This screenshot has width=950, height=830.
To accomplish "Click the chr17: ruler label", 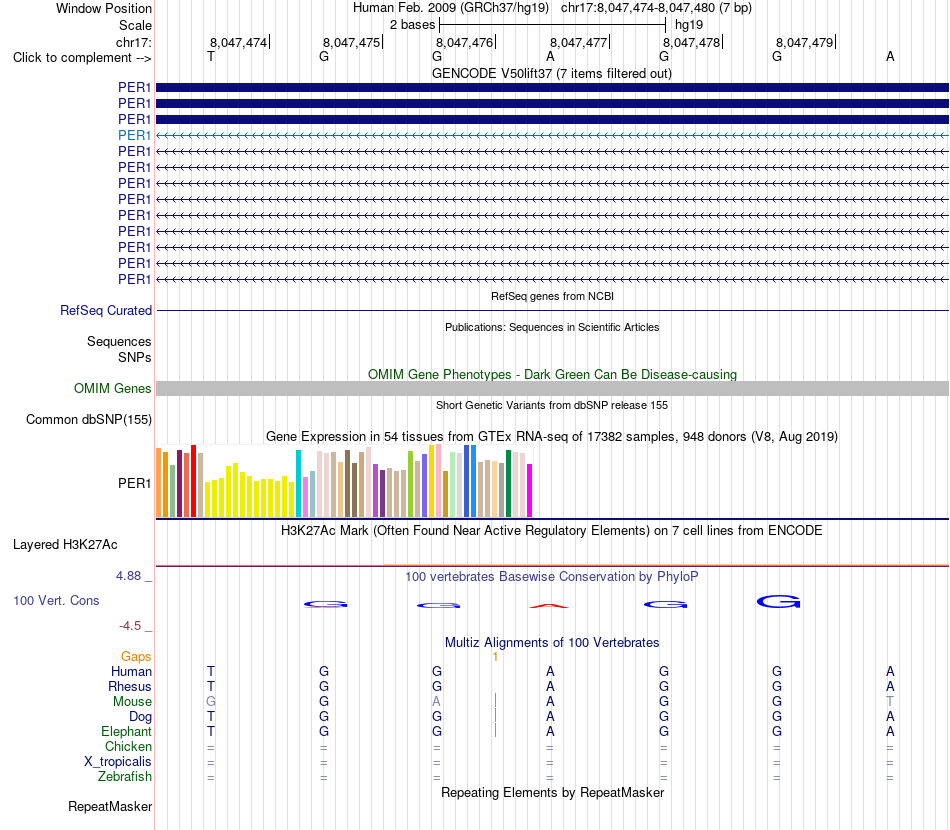I will click(133, 42).
